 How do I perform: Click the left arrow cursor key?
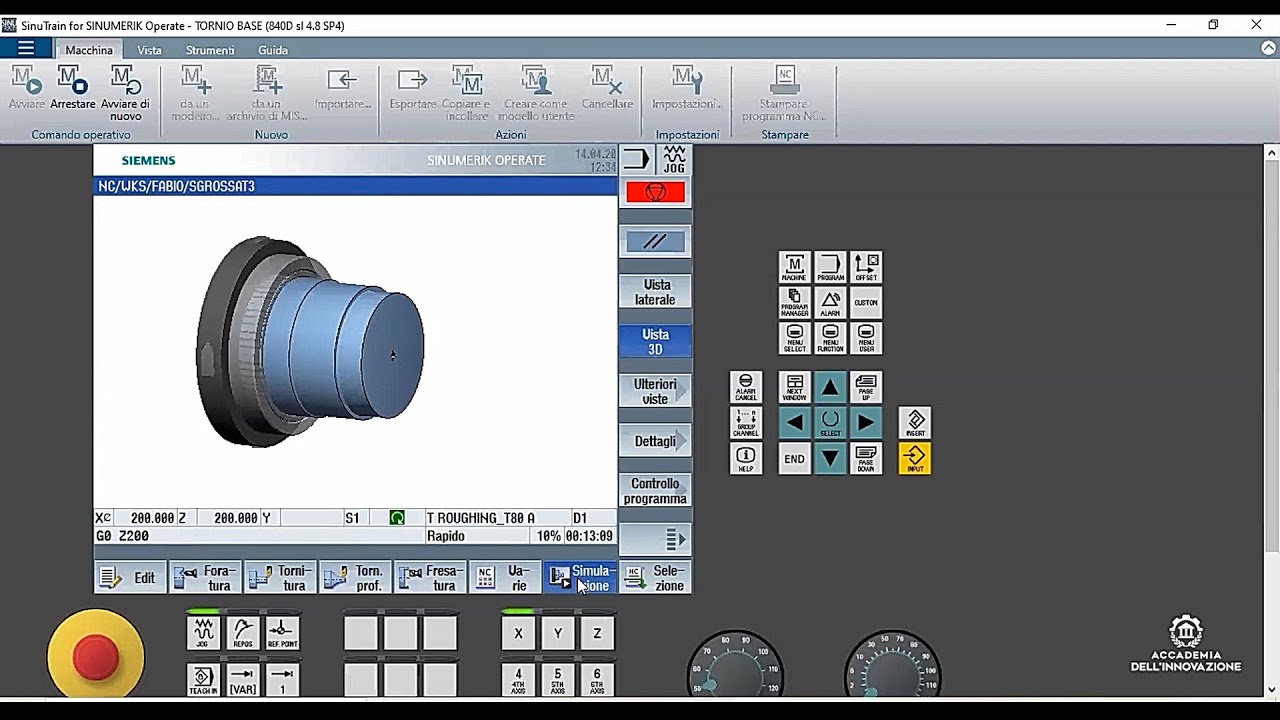794,422
